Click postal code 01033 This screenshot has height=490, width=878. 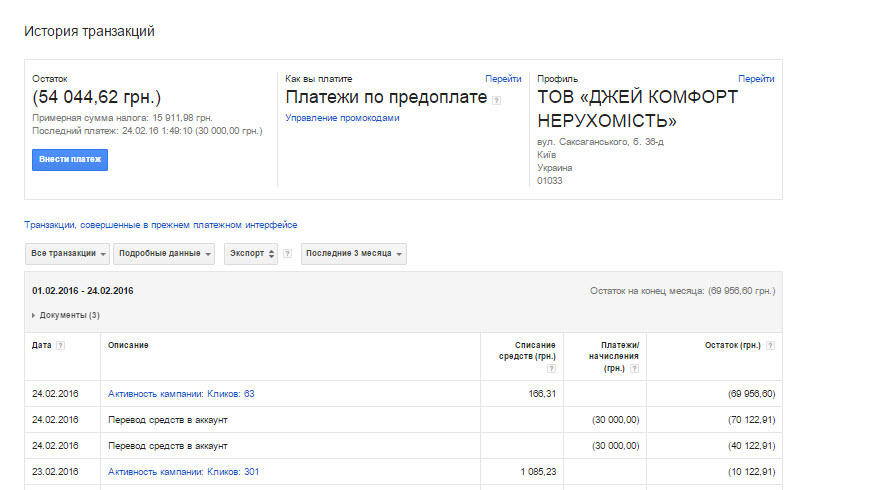(549, 180)
